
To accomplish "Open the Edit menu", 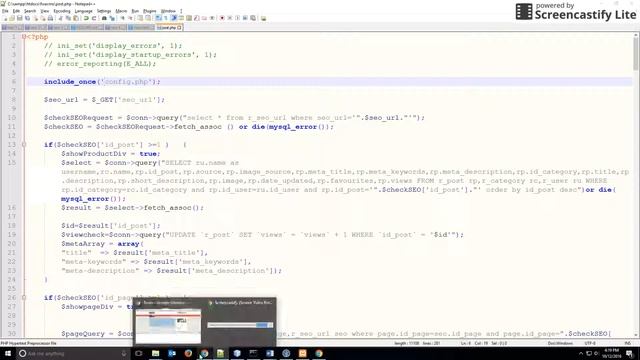I will click(x=16, y=11).
